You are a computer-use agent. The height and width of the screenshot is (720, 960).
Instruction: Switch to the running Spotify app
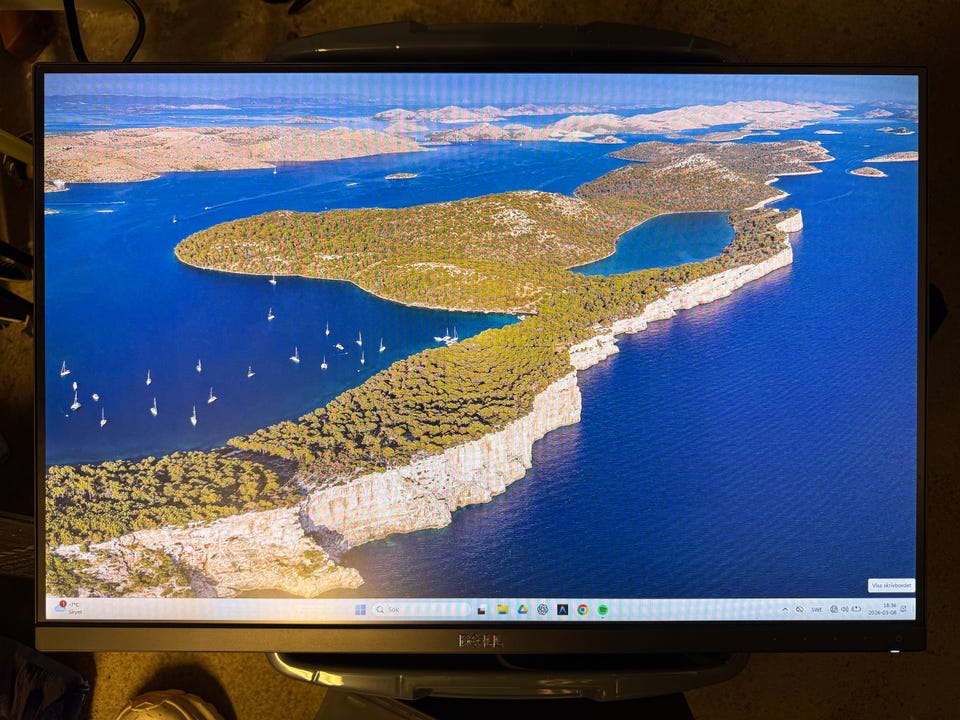[603, 609]
